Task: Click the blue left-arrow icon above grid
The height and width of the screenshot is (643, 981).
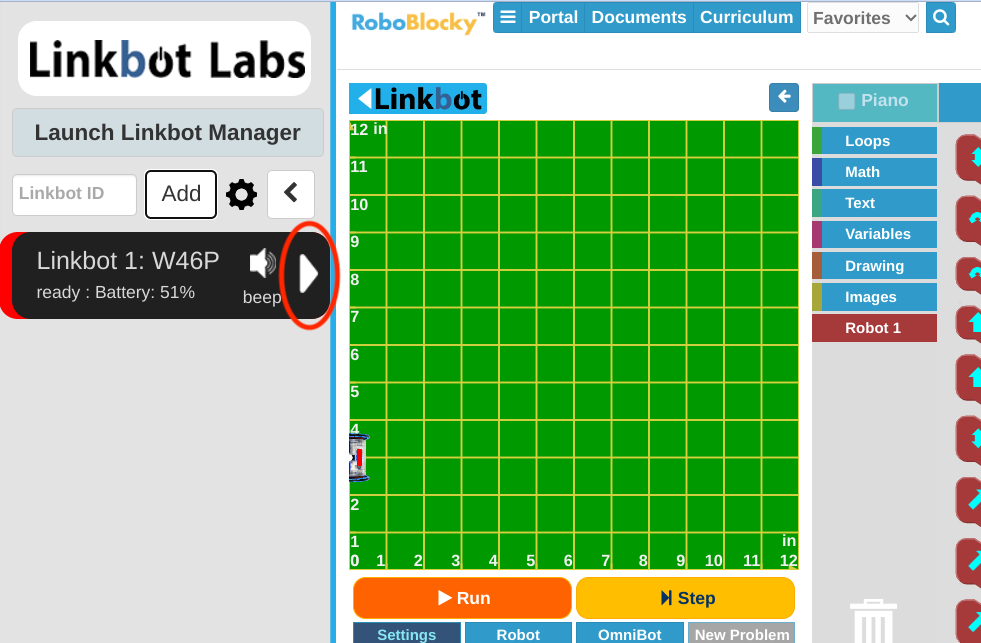Action: 784,97
